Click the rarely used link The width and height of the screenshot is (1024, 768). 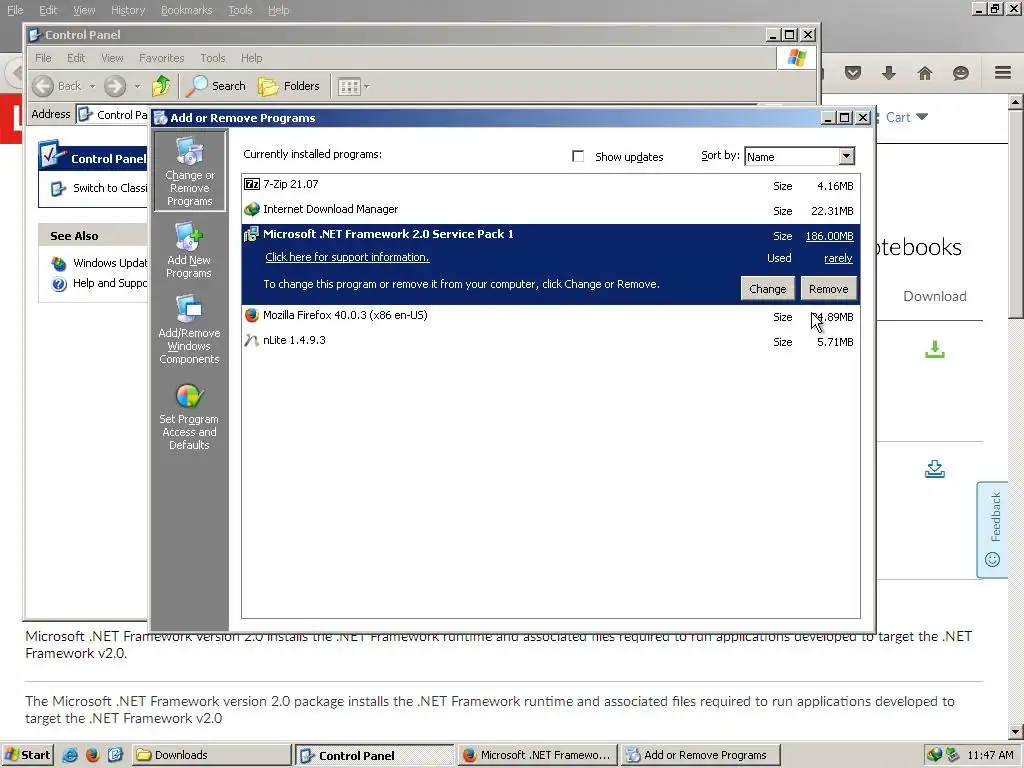pos(838,259)
